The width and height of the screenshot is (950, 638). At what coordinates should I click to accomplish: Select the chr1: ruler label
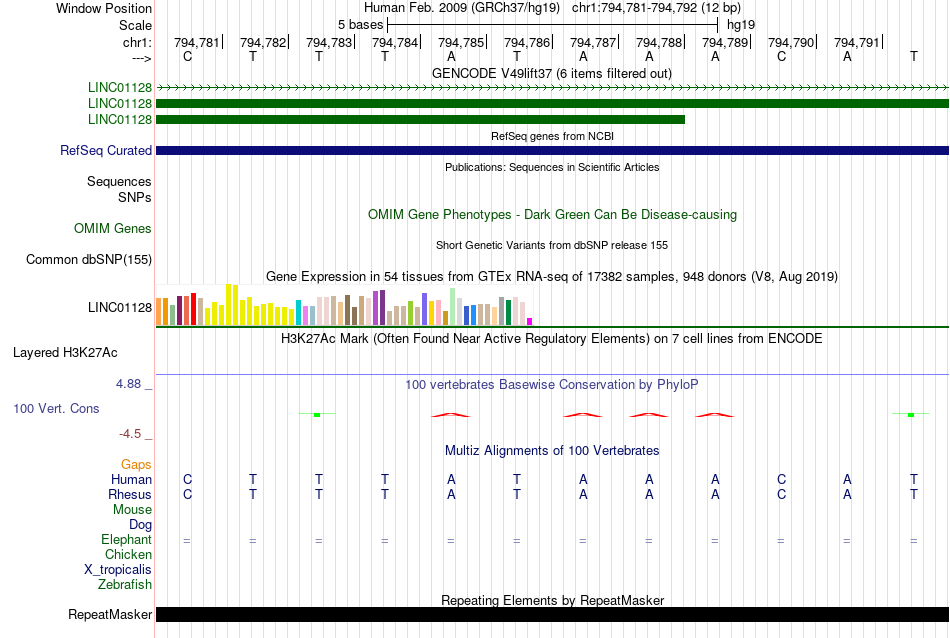[x=137, y=42]
